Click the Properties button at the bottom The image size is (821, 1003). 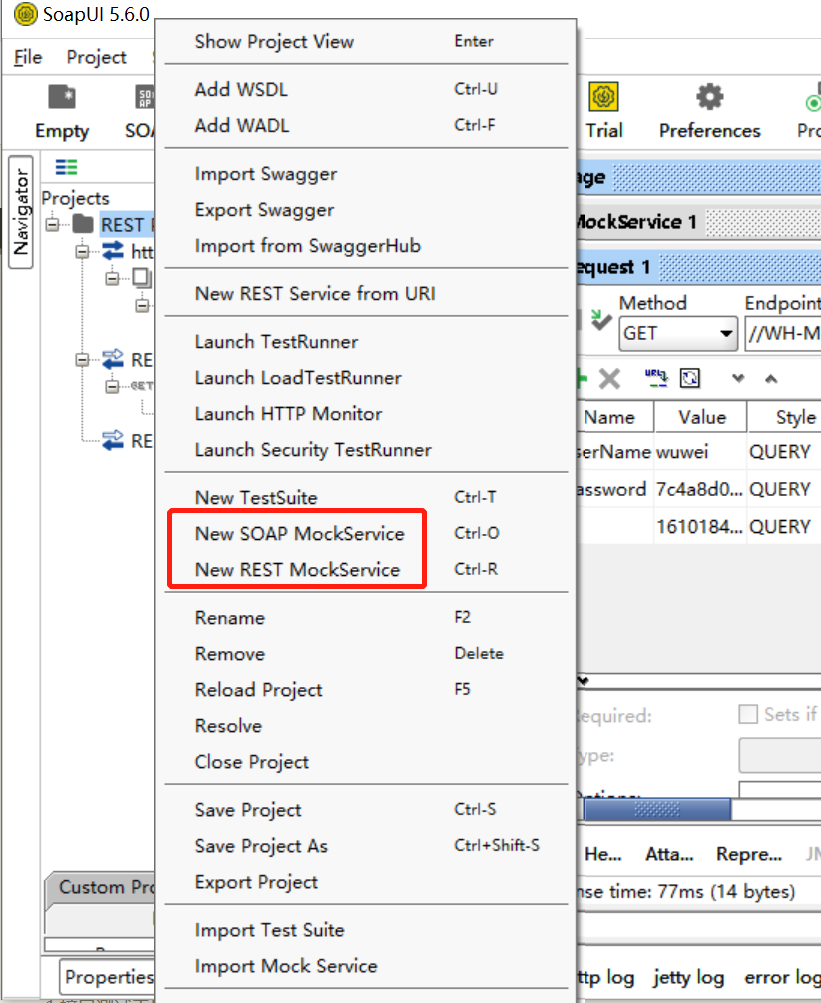[108, 977]
